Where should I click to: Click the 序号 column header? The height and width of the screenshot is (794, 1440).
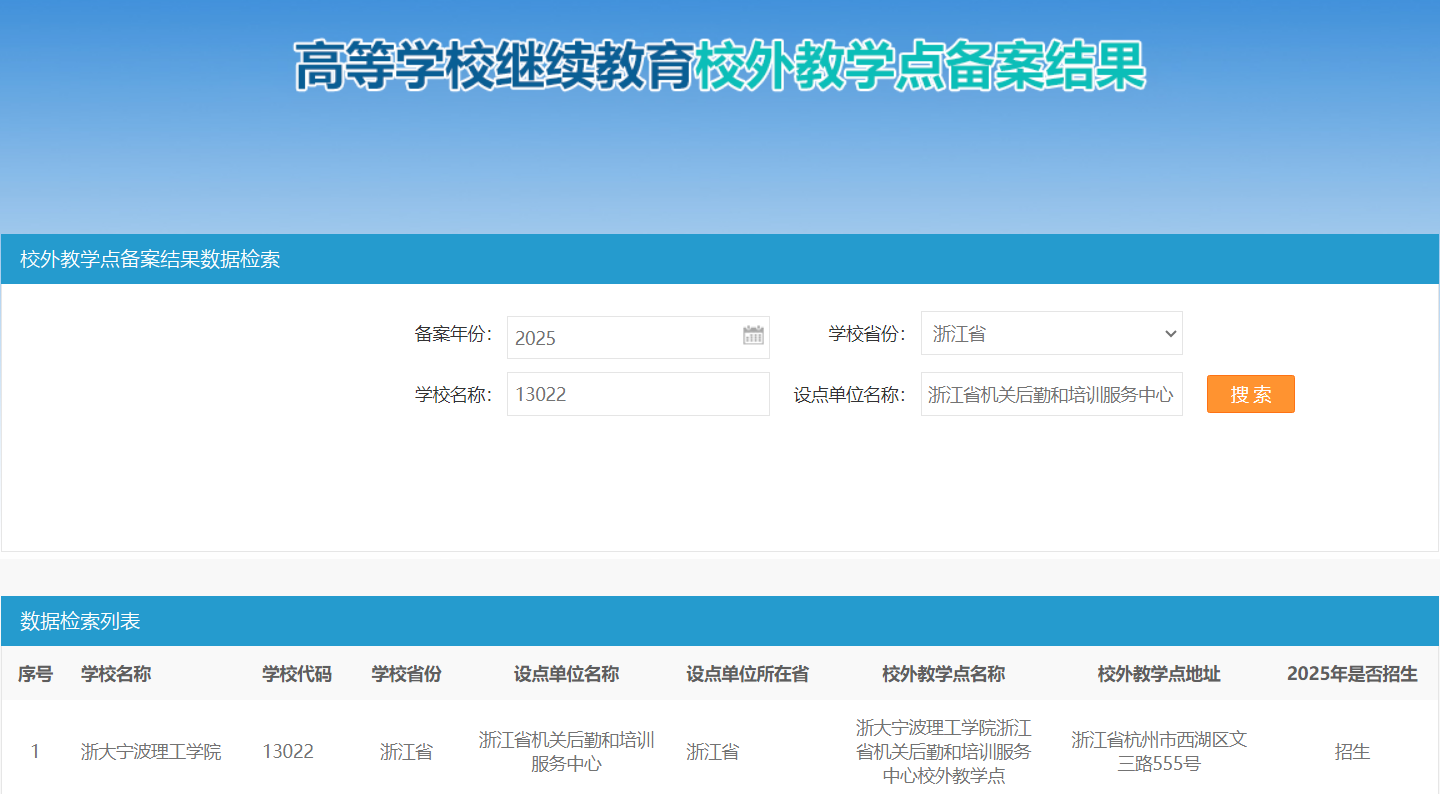click(x=35, y=674)
